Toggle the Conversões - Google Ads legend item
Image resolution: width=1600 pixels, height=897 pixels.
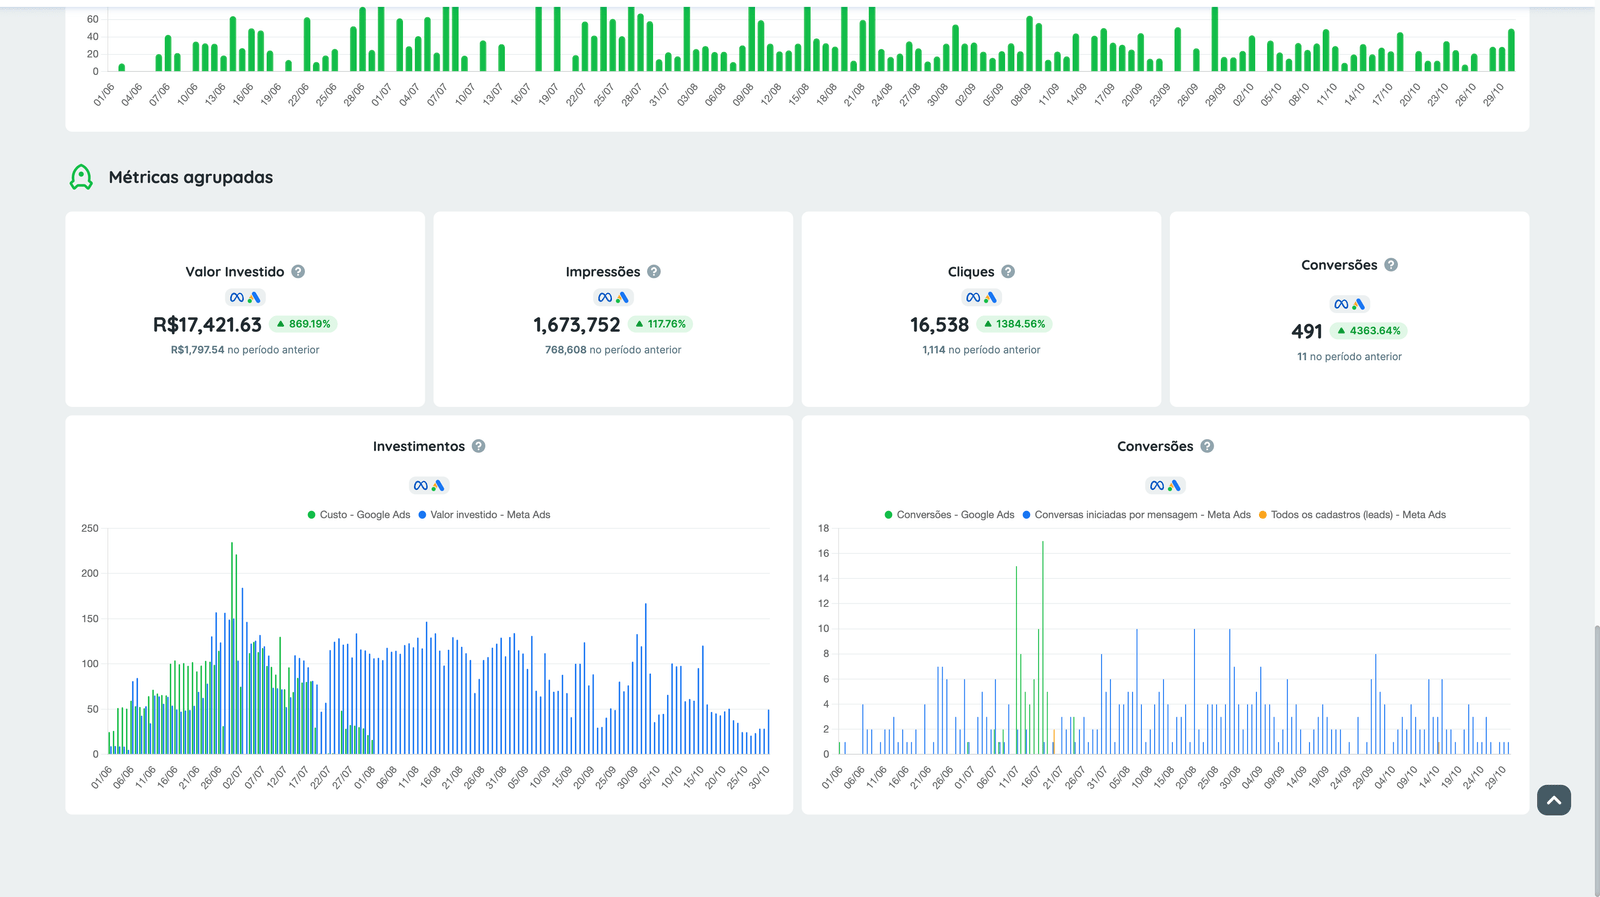point(950,515)
